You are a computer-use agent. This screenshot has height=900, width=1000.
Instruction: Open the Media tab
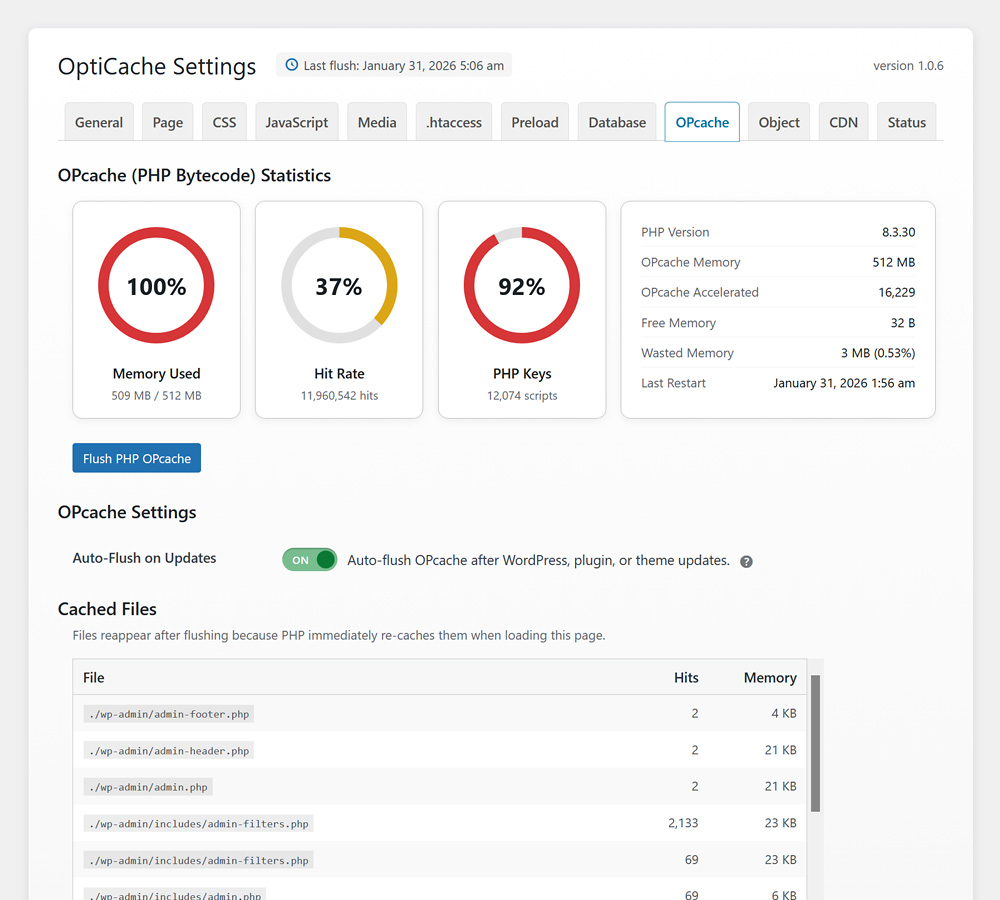pyautogui.click(x=377, y=122)
